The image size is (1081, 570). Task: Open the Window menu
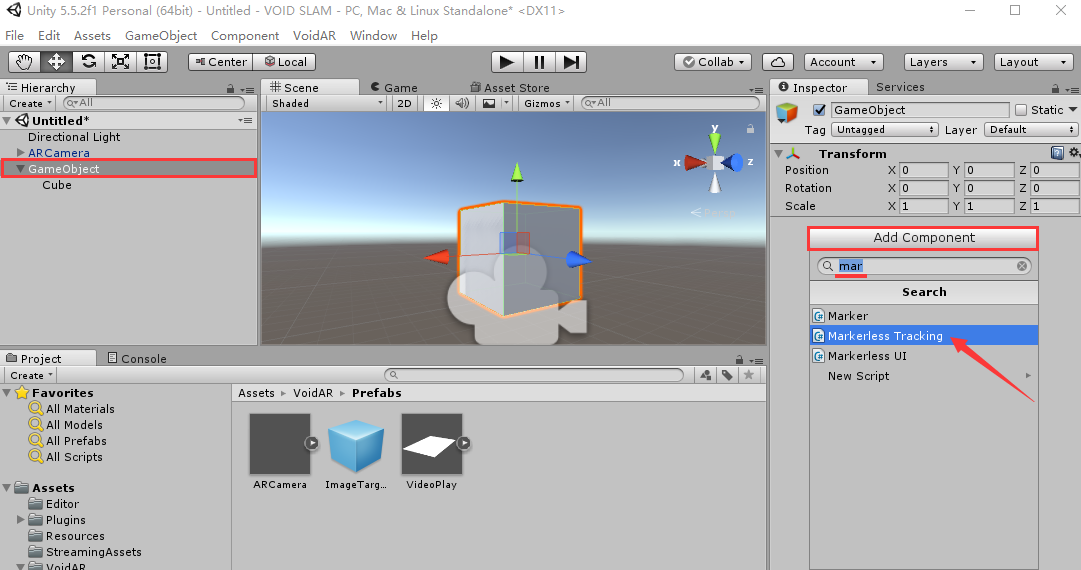(373, 36)
